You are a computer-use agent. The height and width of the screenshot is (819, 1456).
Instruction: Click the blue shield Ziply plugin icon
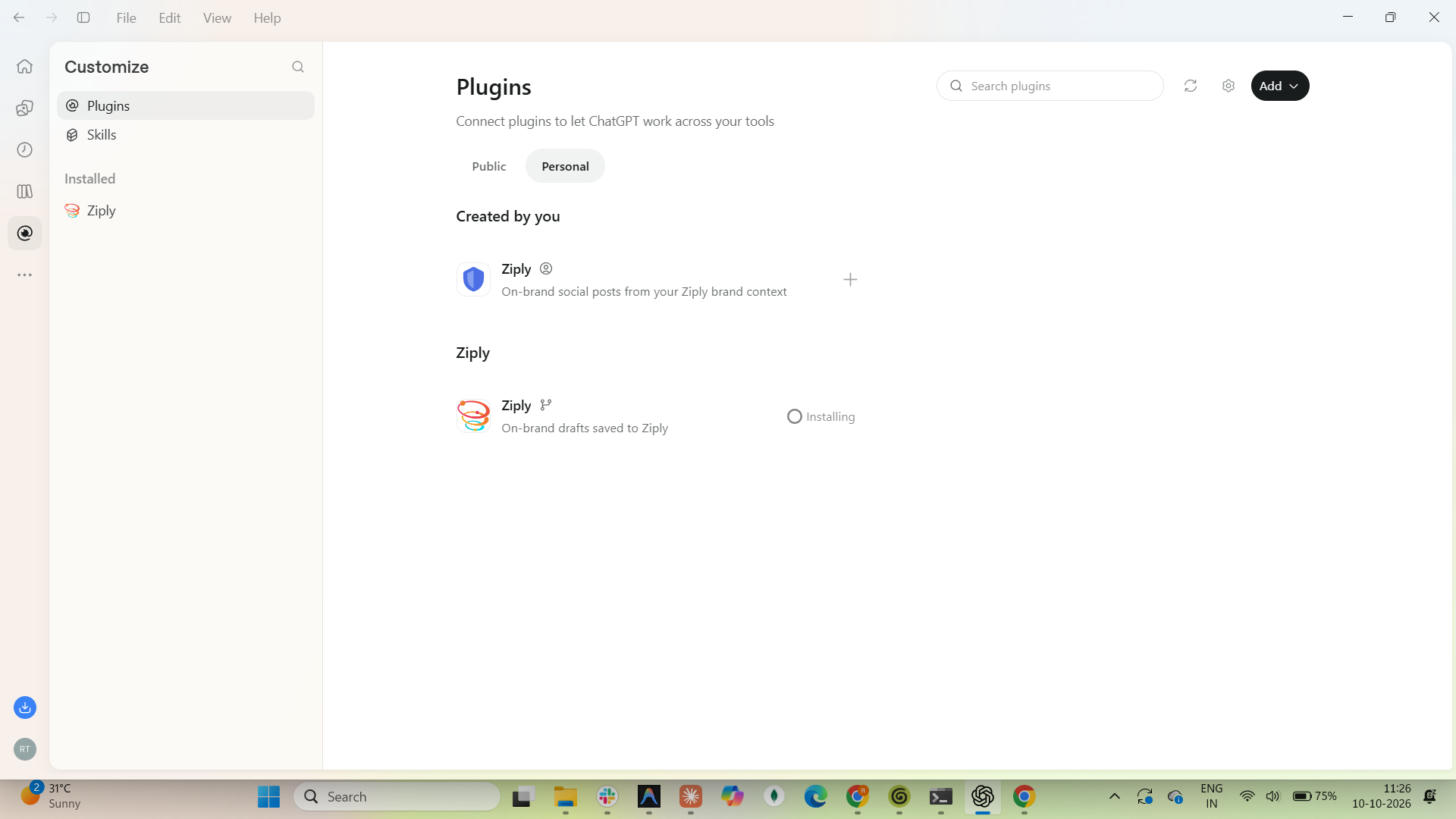click(x=474, y=280)
